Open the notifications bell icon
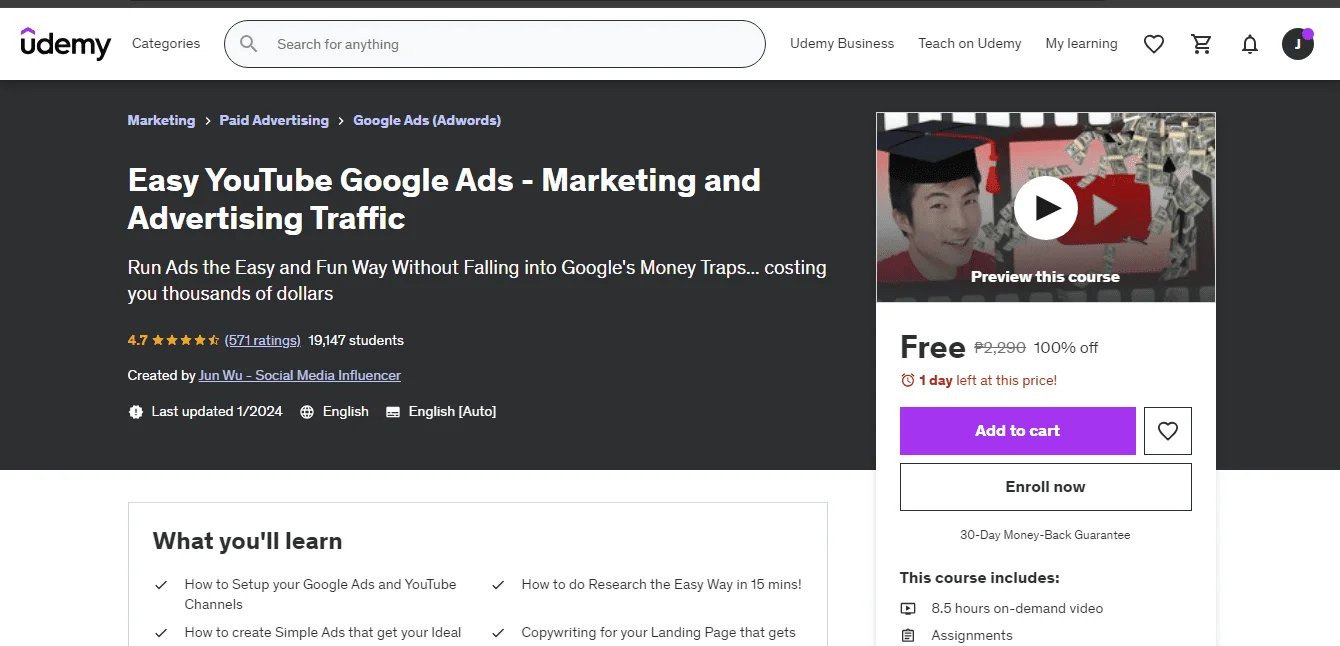The height and width of the screenshot is (646, 1340). click(x=1250, y=44)
